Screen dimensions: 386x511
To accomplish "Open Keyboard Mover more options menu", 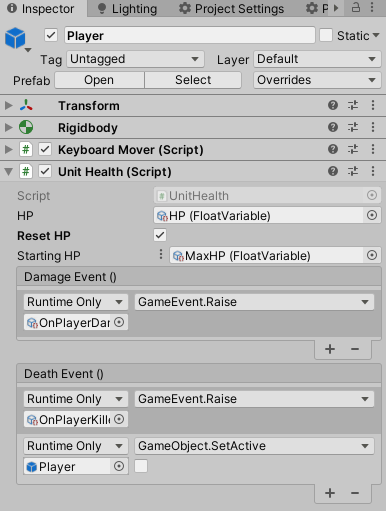I will point(373,149).
